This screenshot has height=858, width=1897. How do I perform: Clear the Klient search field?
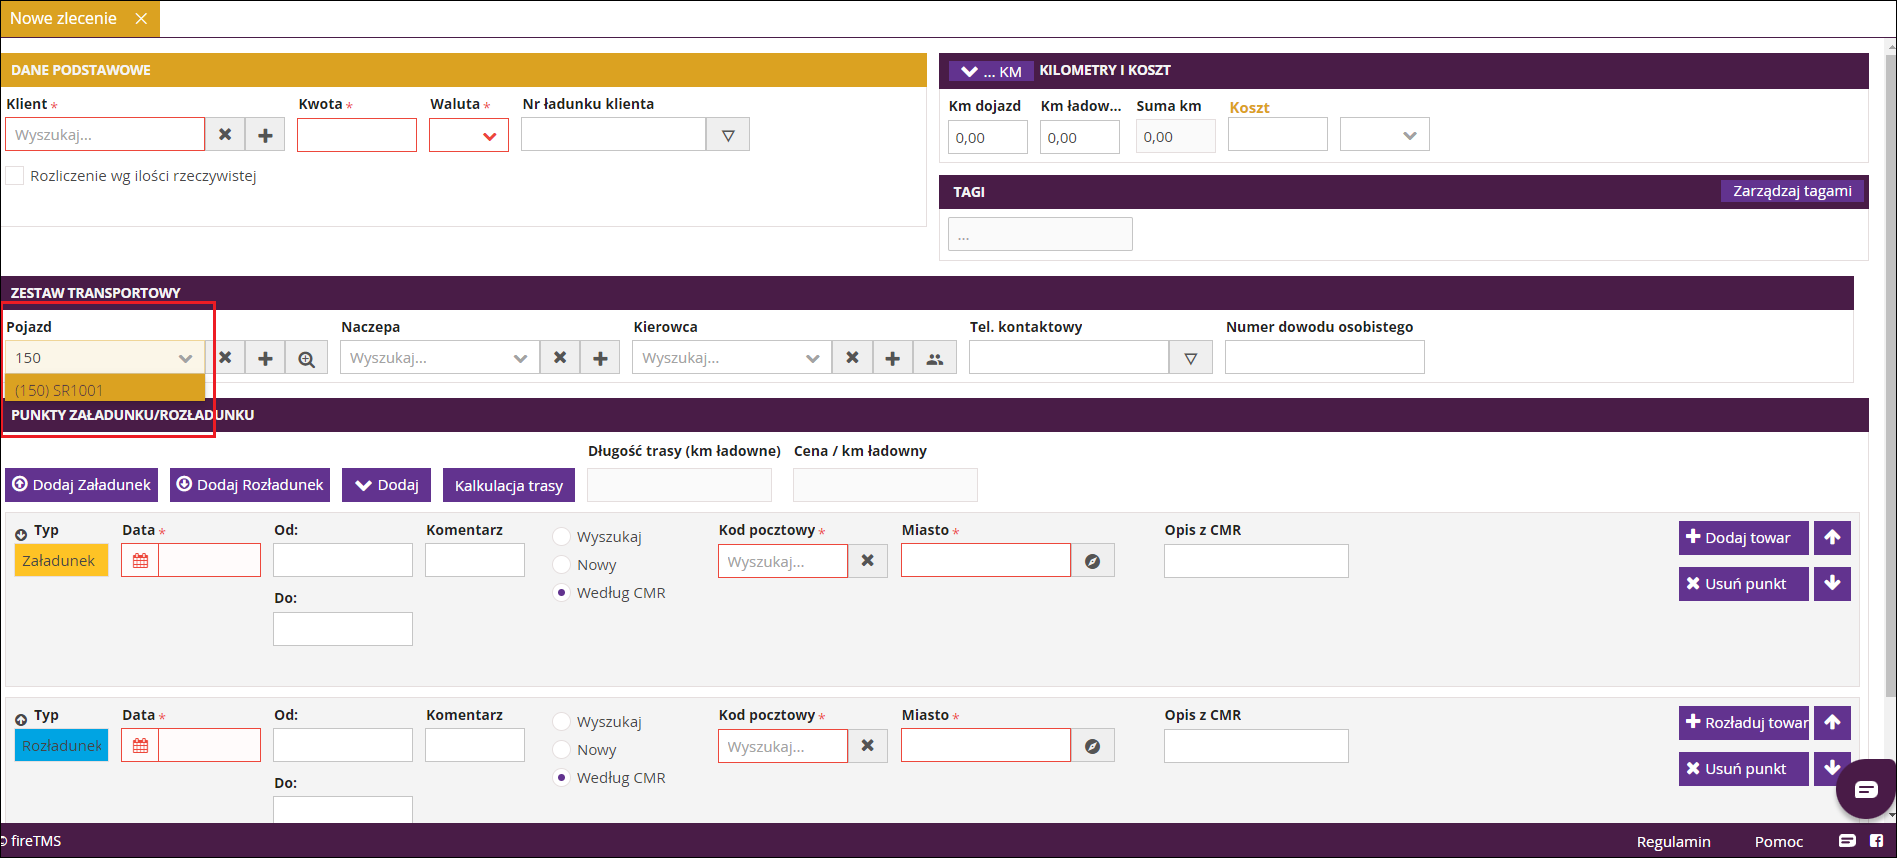click(225, 135)
